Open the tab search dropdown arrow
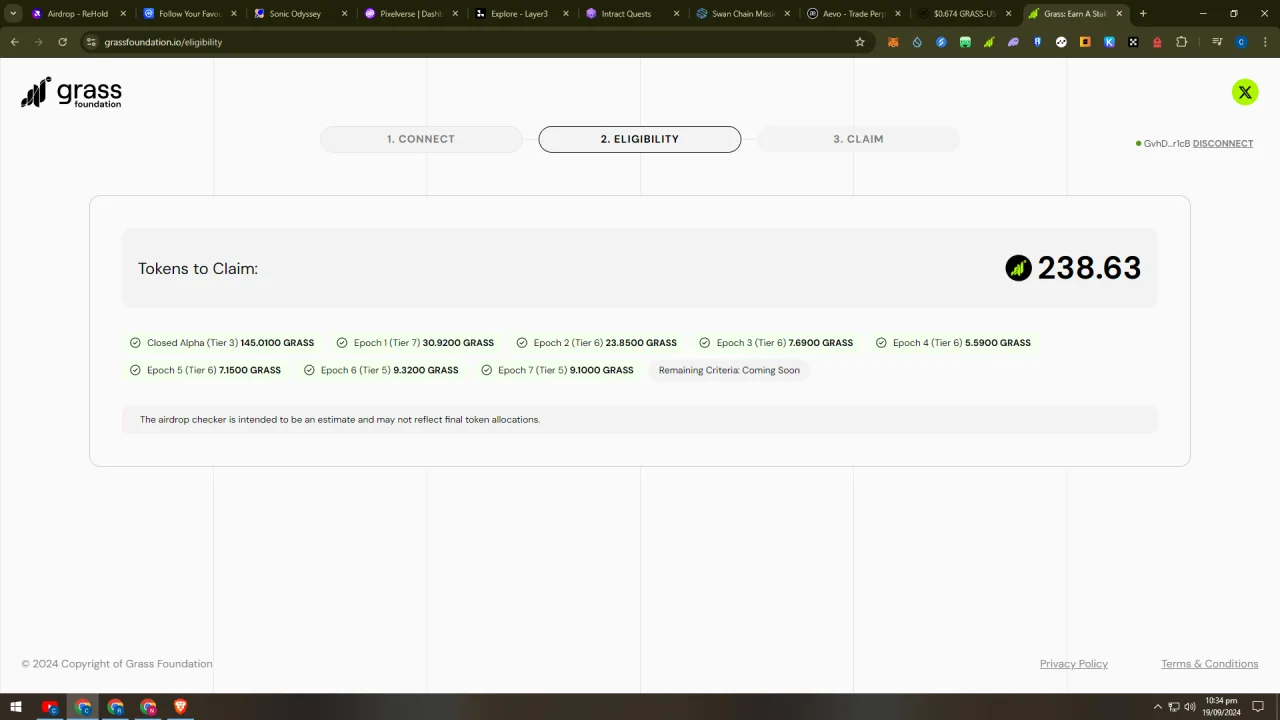This screenshot has height=720, width=1280. pyautogui.click(x=13, y=14)
